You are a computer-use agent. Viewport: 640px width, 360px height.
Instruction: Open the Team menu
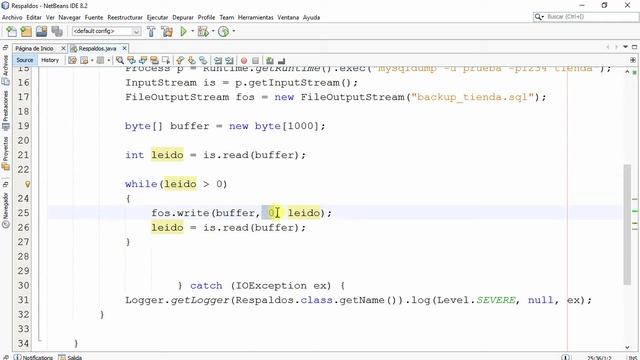click(x=227, y=17)
